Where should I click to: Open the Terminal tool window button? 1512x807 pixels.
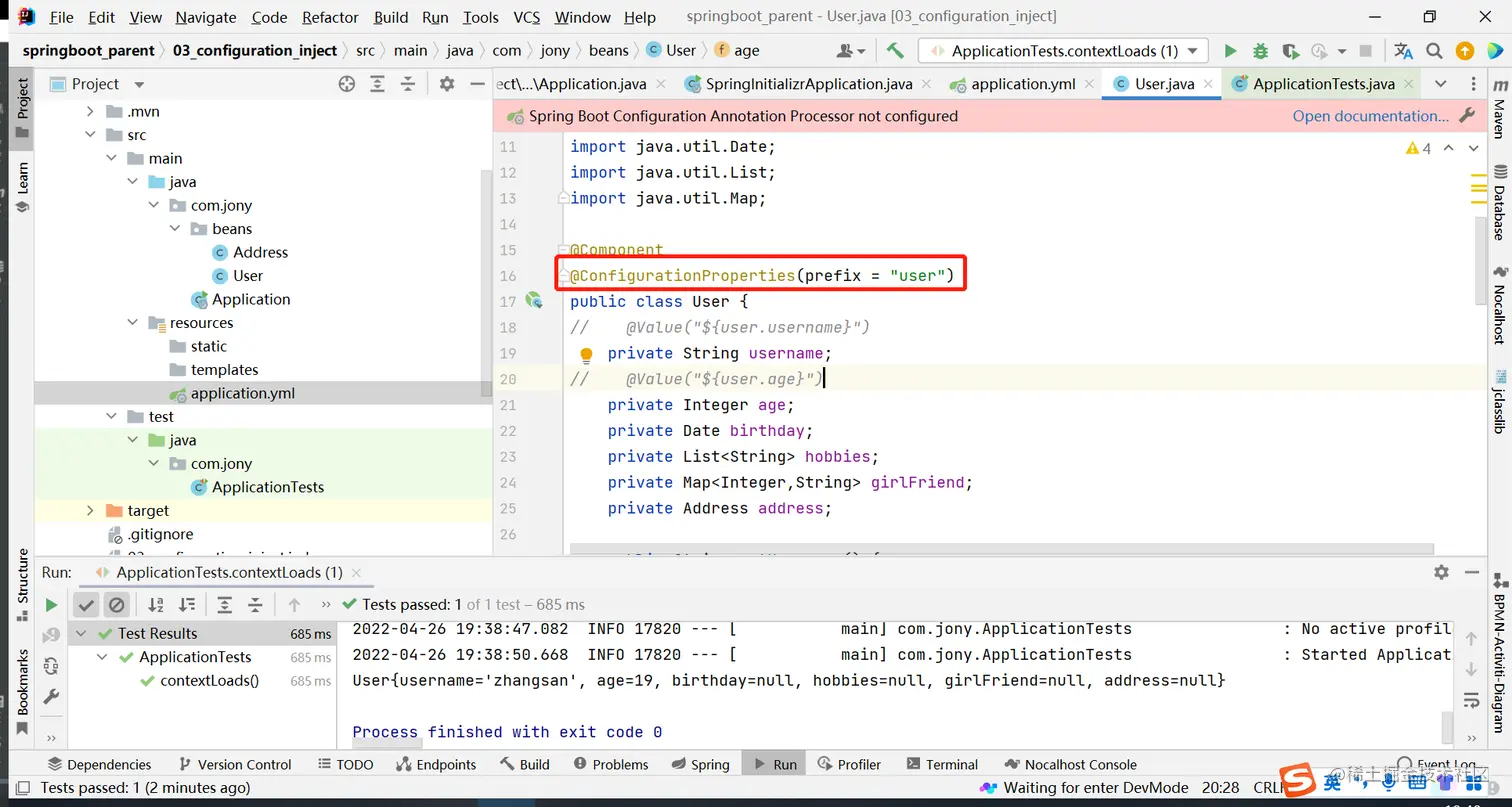tap(941, 765)
